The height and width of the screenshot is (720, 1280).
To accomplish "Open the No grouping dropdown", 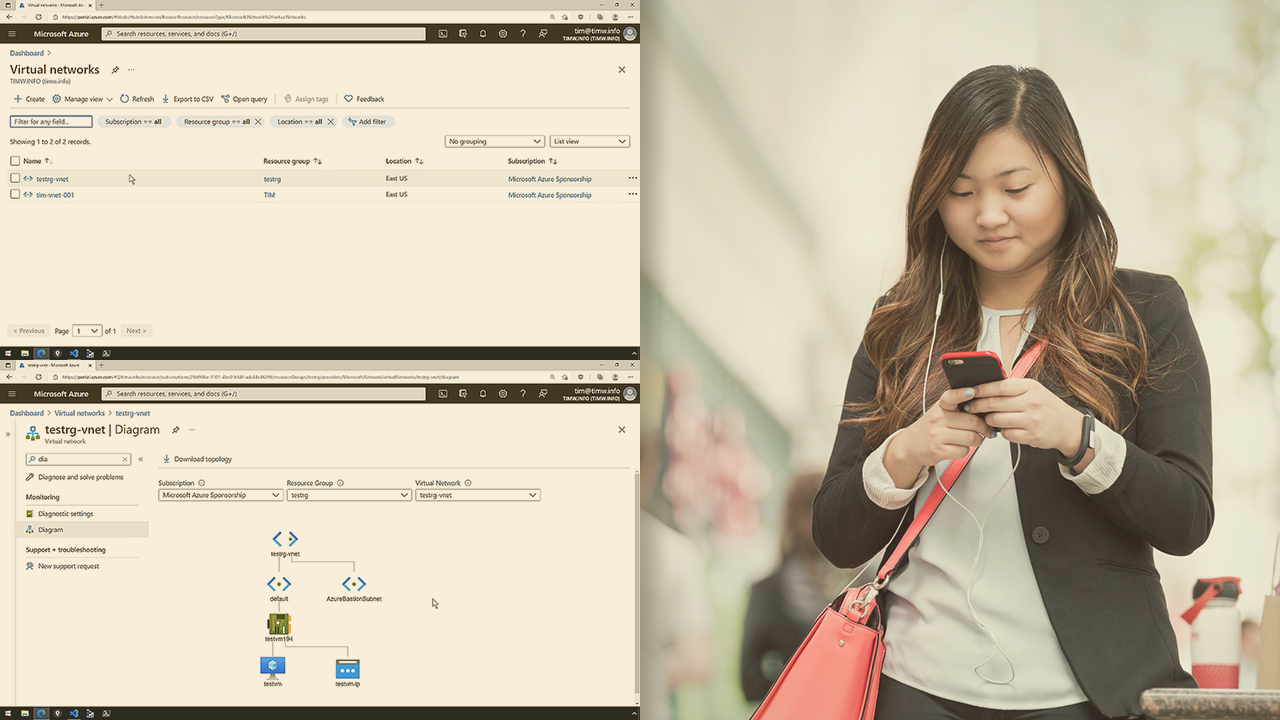I will (x=494, y=141).
